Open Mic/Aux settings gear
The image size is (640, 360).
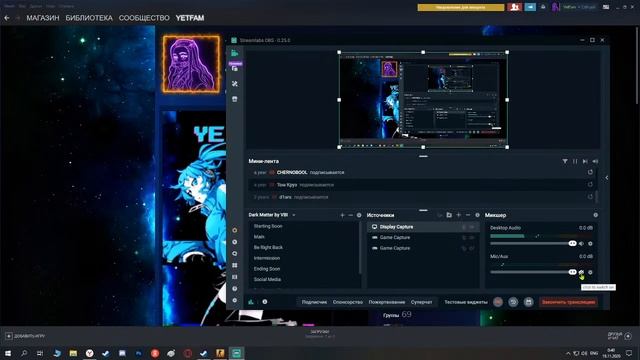[x=590, y=272]
